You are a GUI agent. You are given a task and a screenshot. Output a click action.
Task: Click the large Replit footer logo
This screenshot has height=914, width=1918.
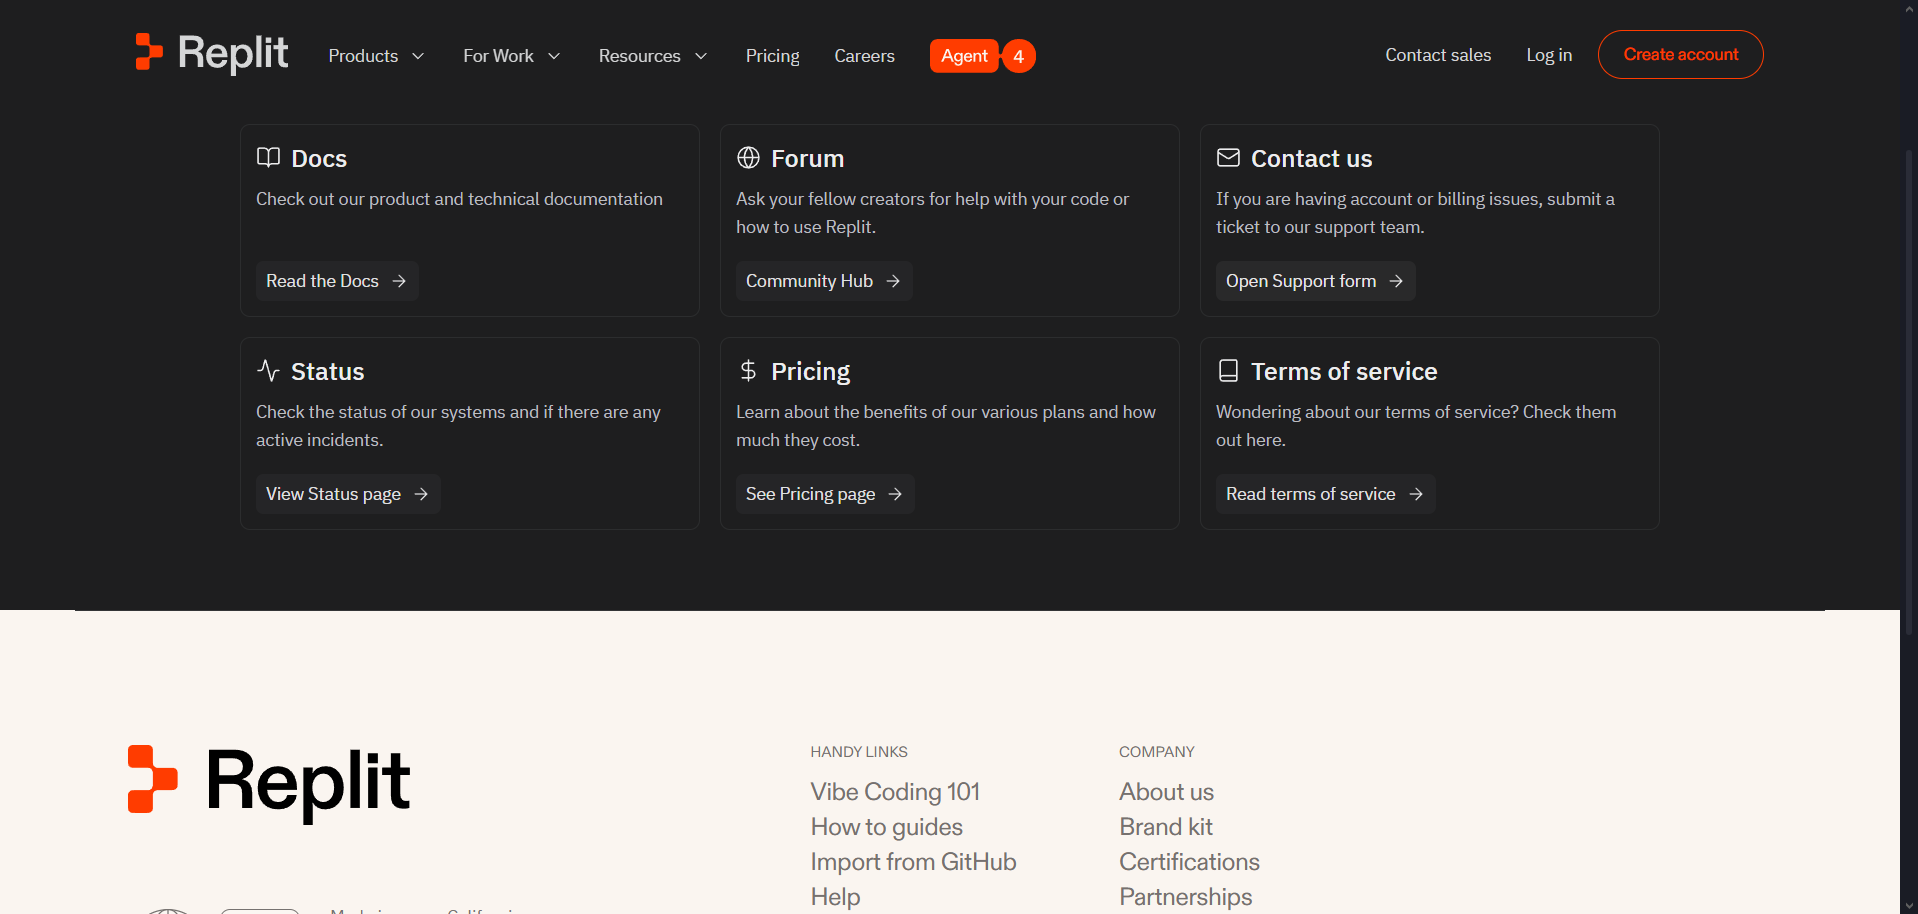[x=269, y=780]
